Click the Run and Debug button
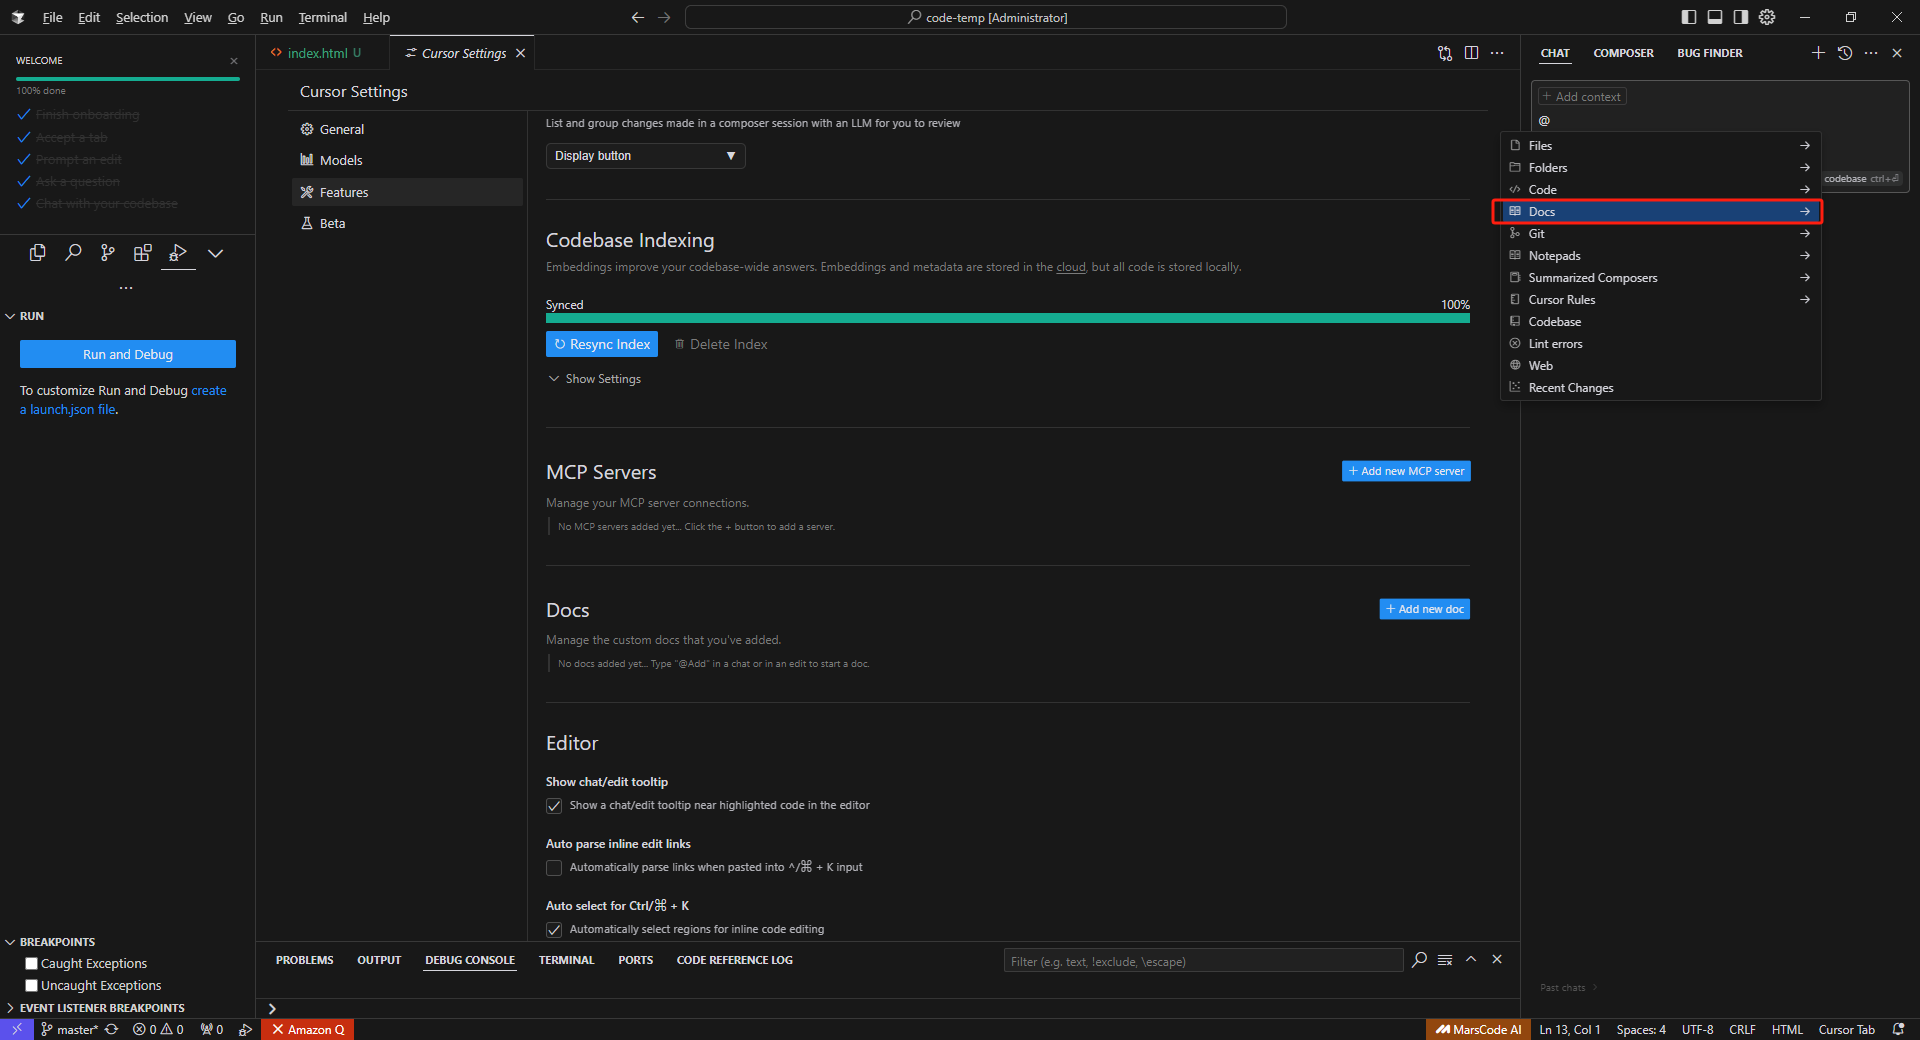This screenshot has width=1920, height=1040. point(128,354)
